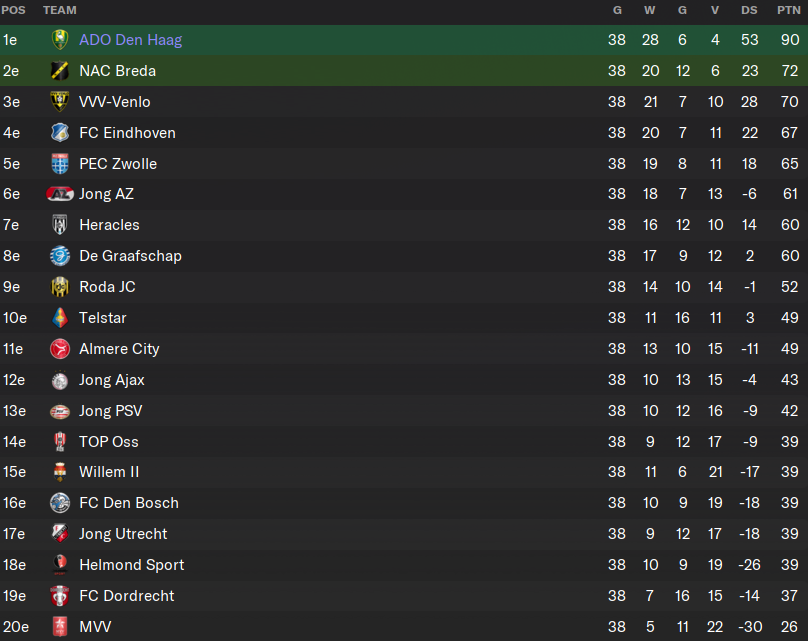Click the TEAM column header
Screen dimensions: 808x641
(x=60, y=10)
